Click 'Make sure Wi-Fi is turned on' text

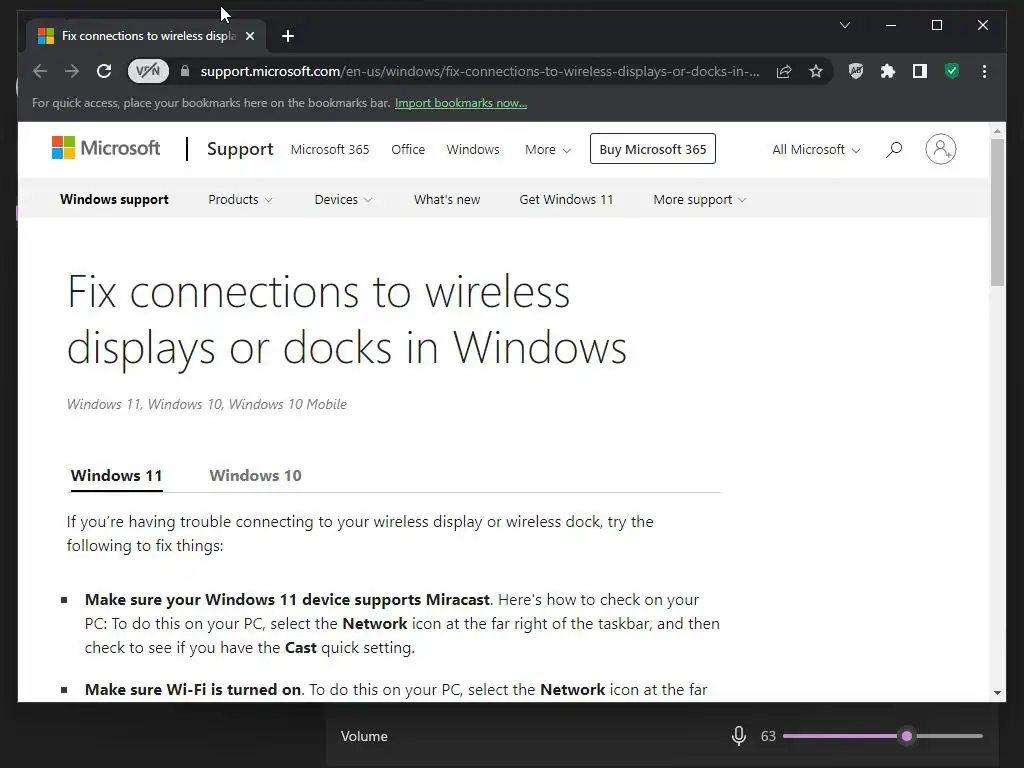click(x=193, y=690)
